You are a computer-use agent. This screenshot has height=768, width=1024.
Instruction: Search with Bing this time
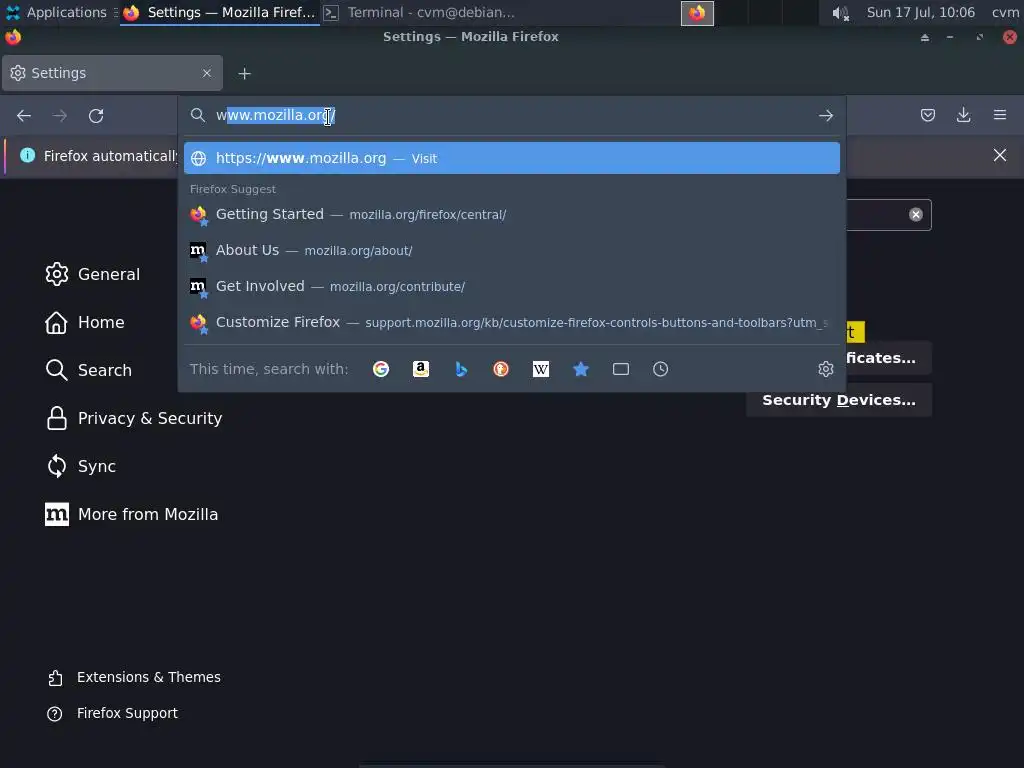click(461, 369)
